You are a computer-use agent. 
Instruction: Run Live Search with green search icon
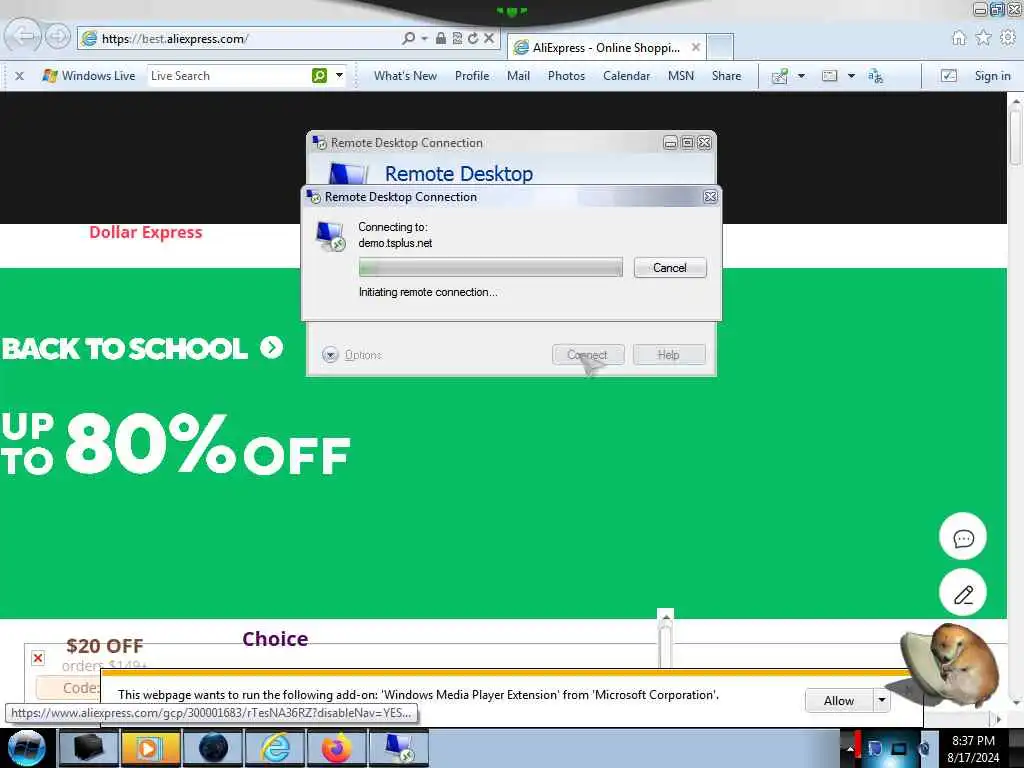(319, 76)
